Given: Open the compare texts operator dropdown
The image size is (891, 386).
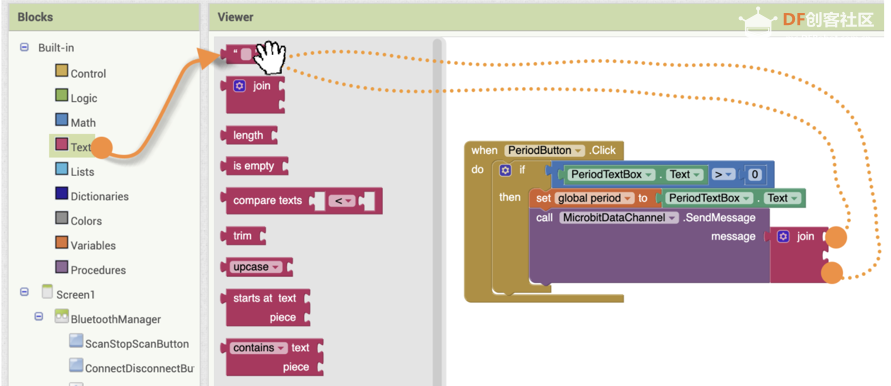Looking at the screenshot, I should point(342,201).
